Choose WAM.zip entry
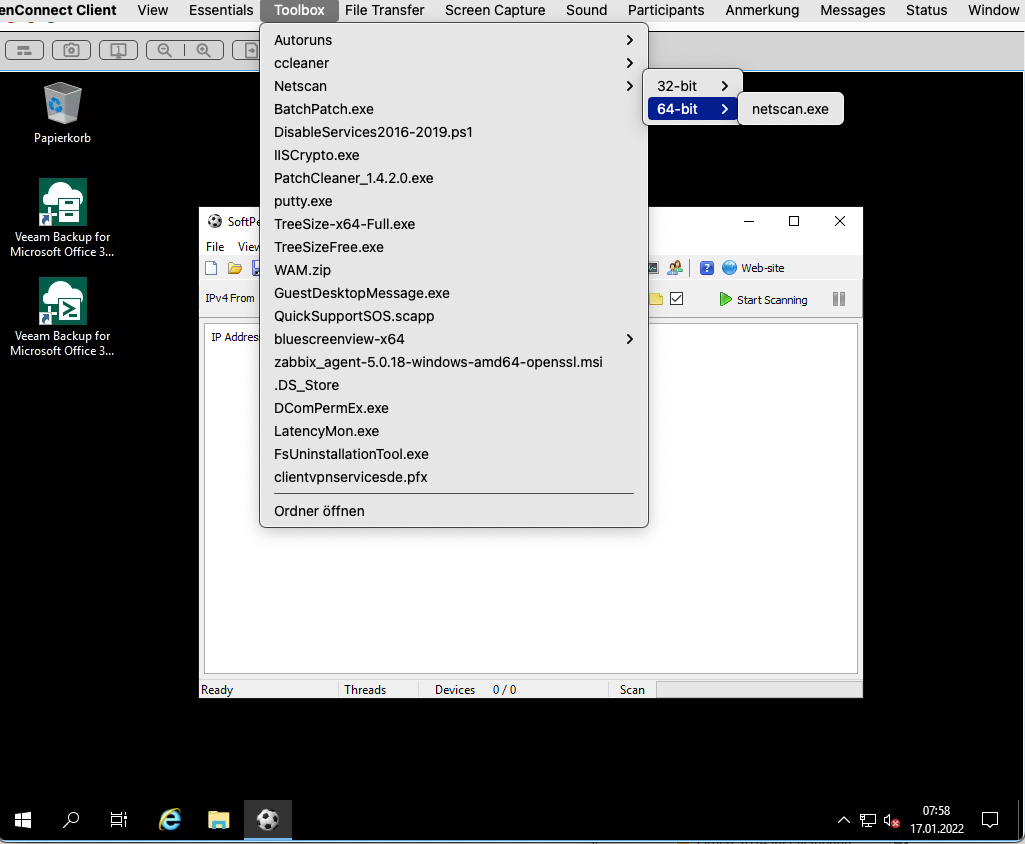 [454, 270]
